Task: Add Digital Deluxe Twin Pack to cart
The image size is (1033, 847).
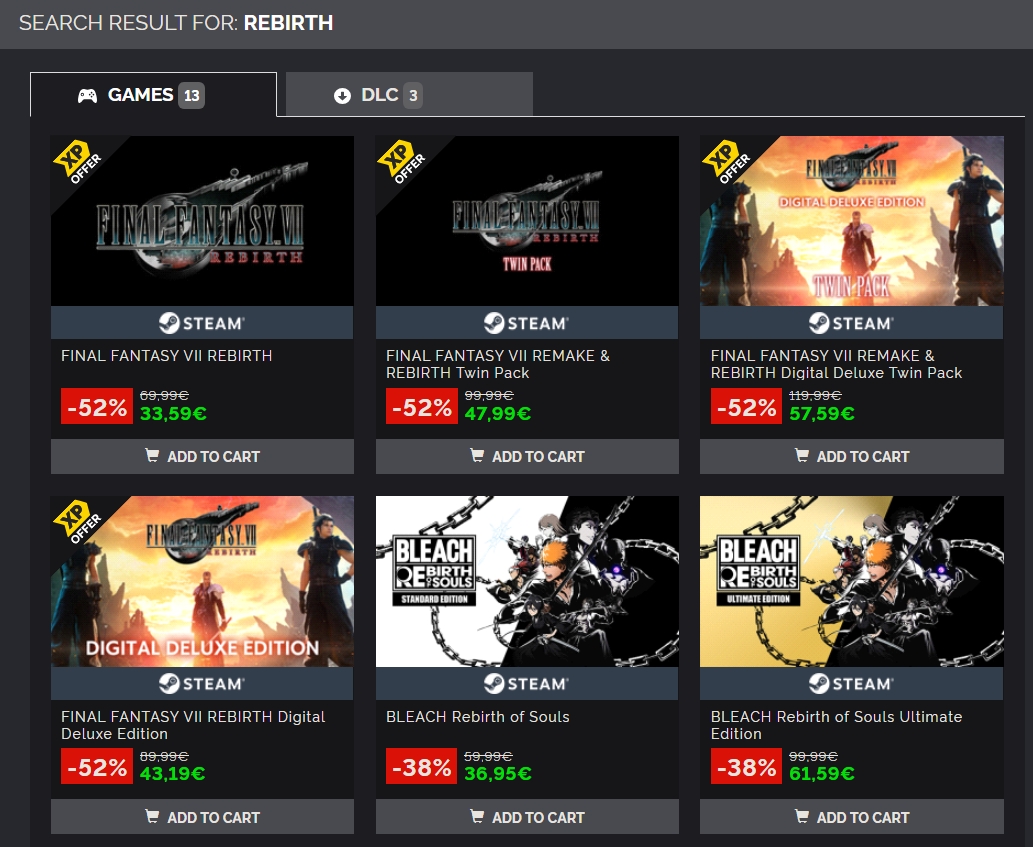Action: click(x=852, y=456)
